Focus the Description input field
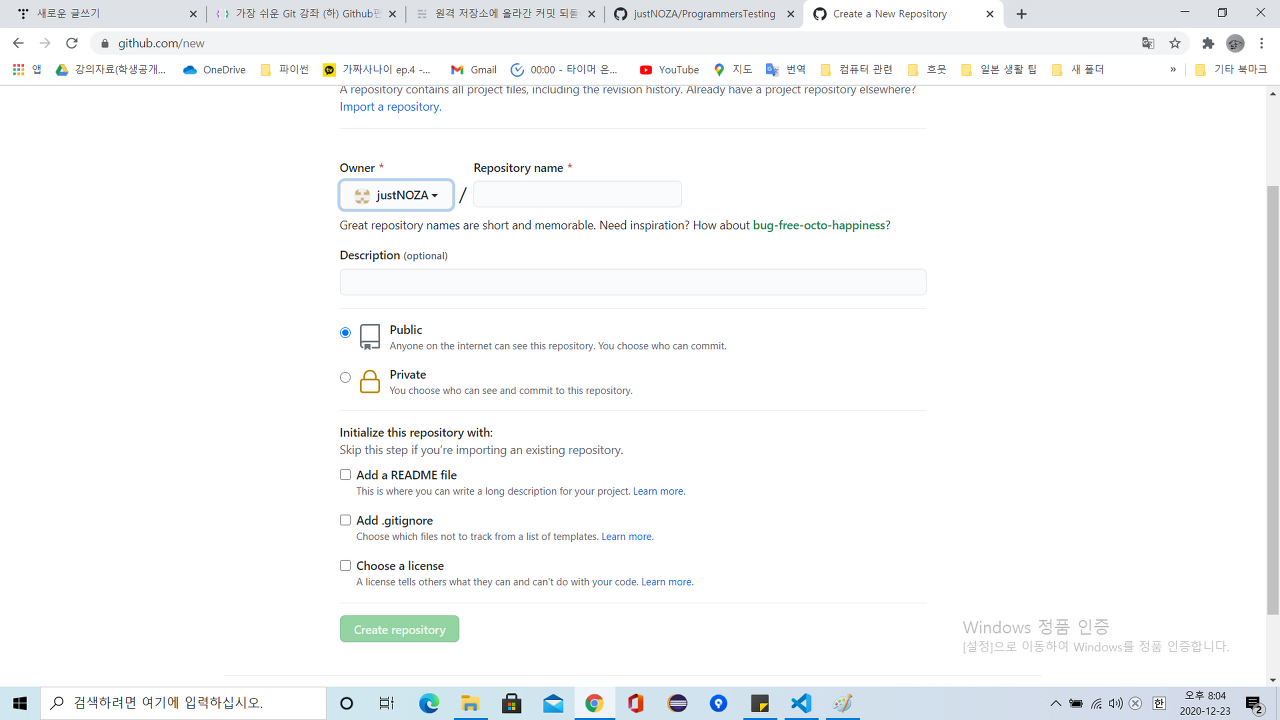Screen dimensions: 1280x720 (633, 282)
